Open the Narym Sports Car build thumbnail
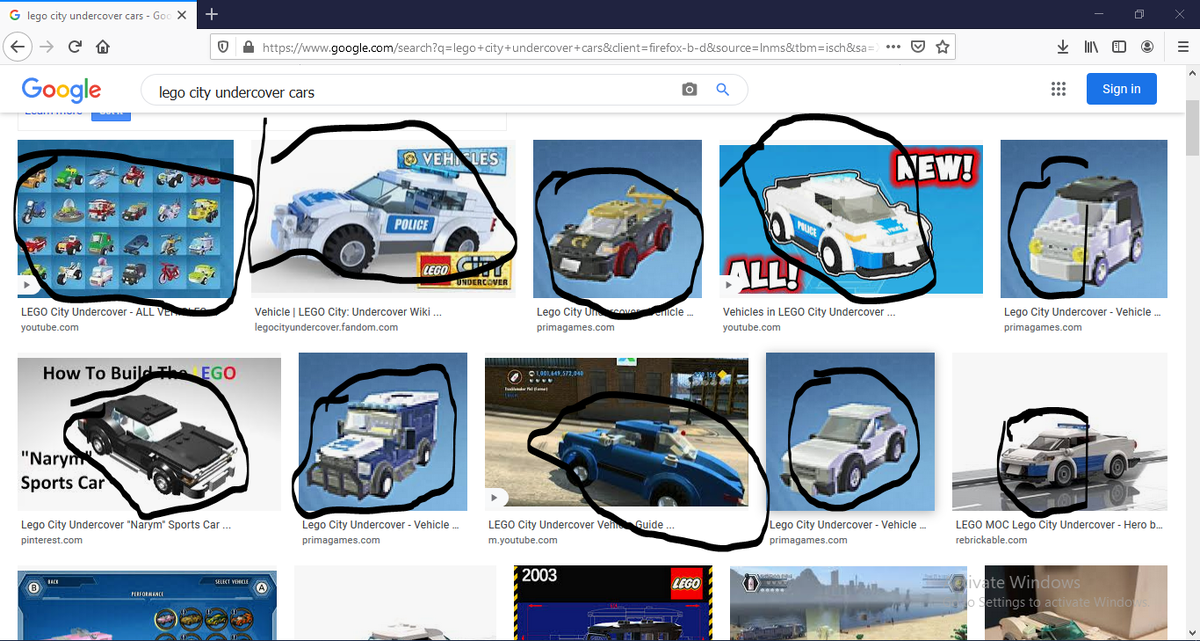Screen dimensions: 1200x641 [149, 432]
